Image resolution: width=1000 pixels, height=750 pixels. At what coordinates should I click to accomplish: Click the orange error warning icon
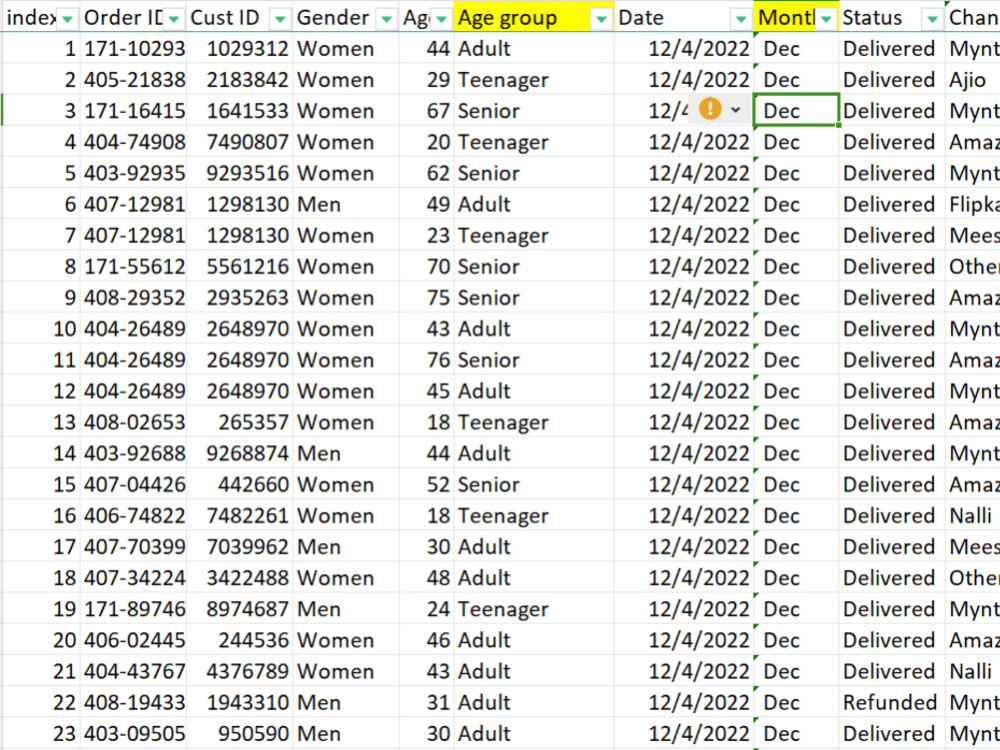pos(710,109)
